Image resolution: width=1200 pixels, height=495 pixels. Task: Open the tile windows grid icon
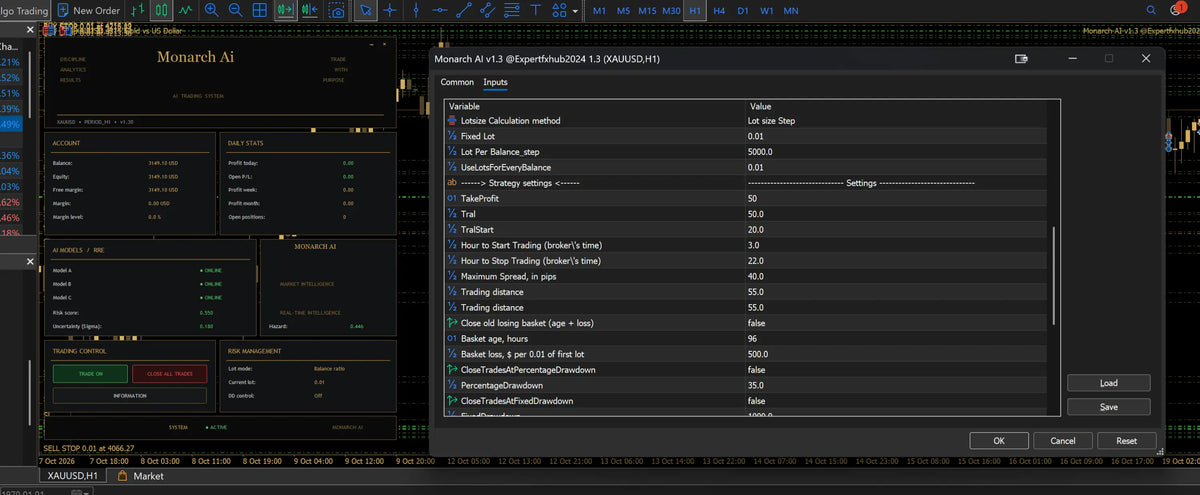click(260, 10)
